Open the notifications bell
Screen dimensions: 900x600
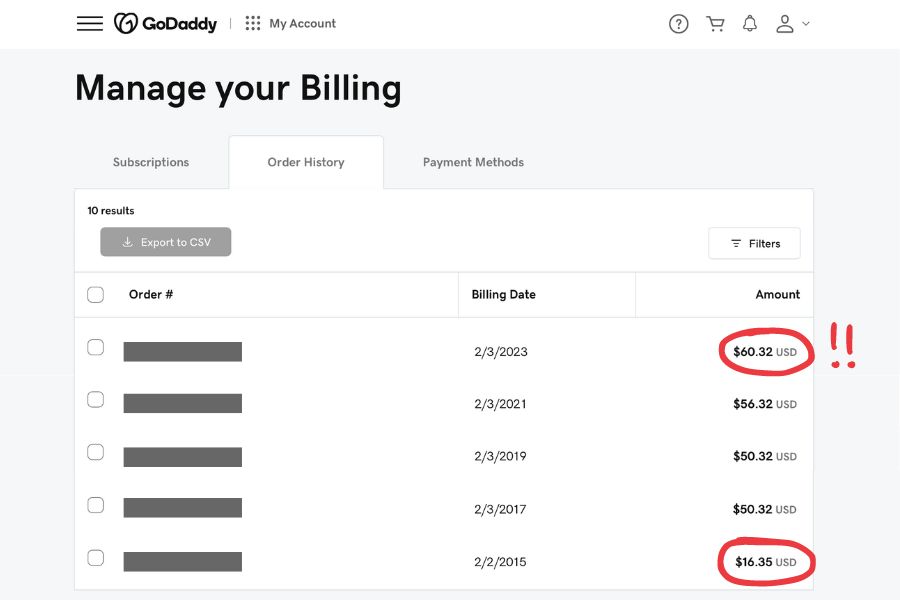pos(750,24)
